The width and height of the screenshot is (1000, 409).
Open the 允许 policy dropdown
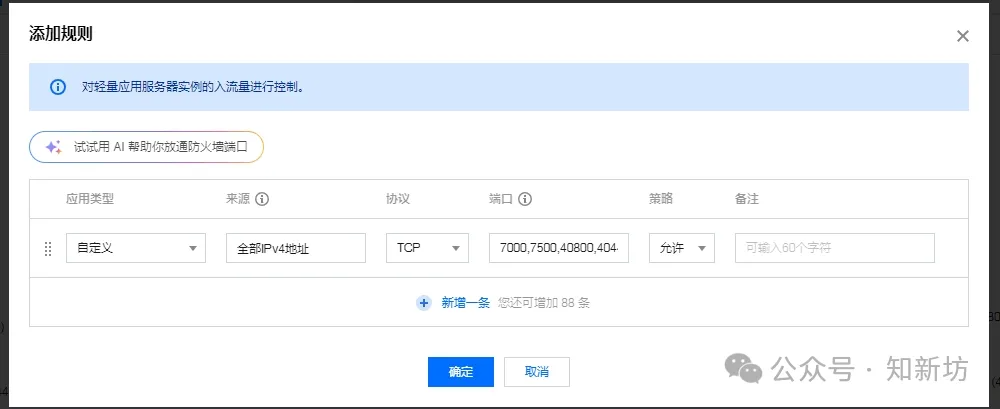(682, 248)
